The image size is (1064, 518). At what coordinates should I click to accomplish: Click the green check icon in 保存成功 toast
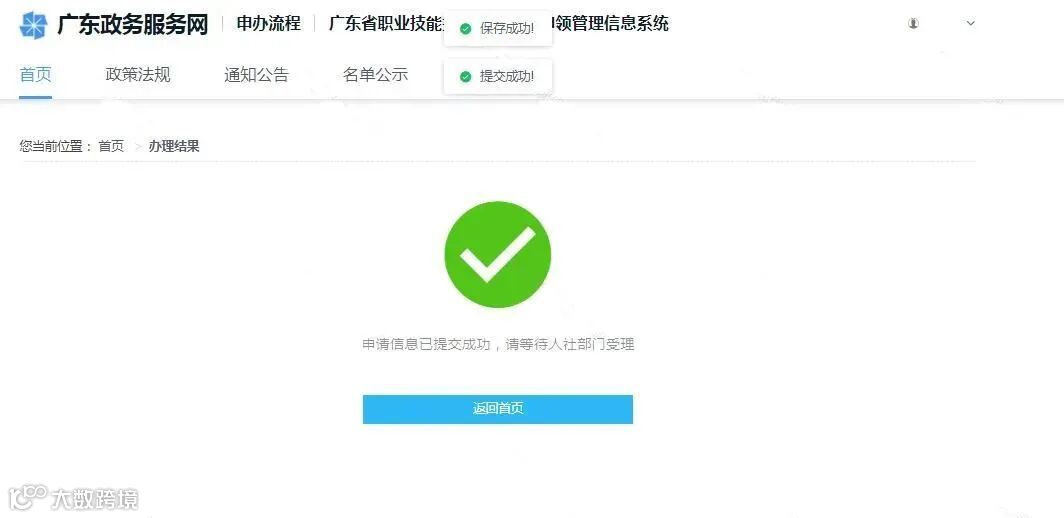[465, 29]
